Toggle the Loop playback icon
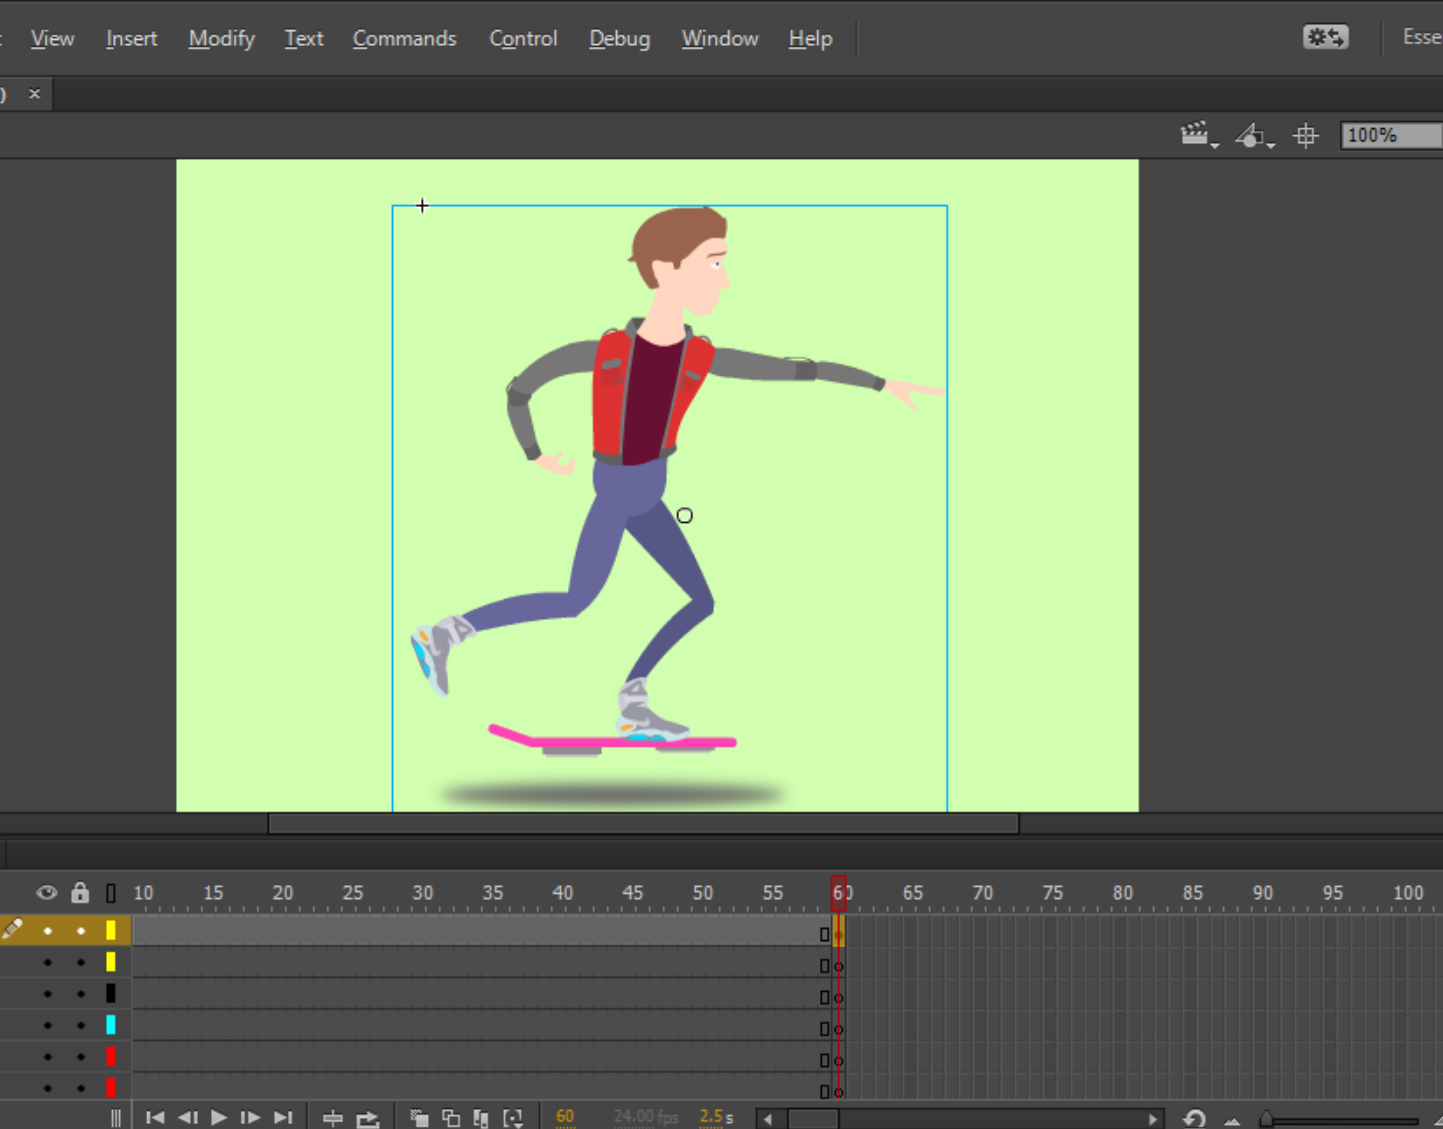Viewport: 1443px width, 1129px height. click(x=368, y=1118)
